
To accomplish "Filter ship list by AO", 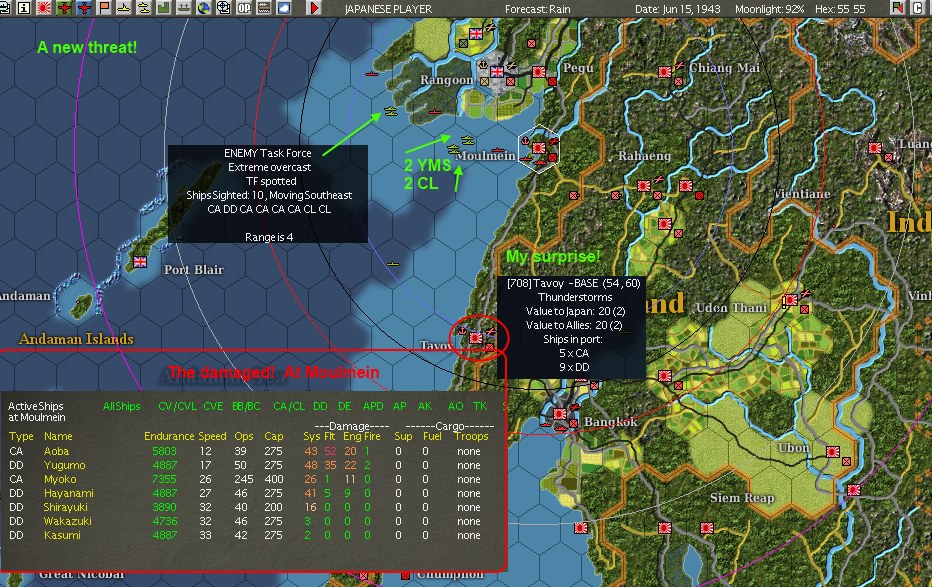I will click(455, 406).
